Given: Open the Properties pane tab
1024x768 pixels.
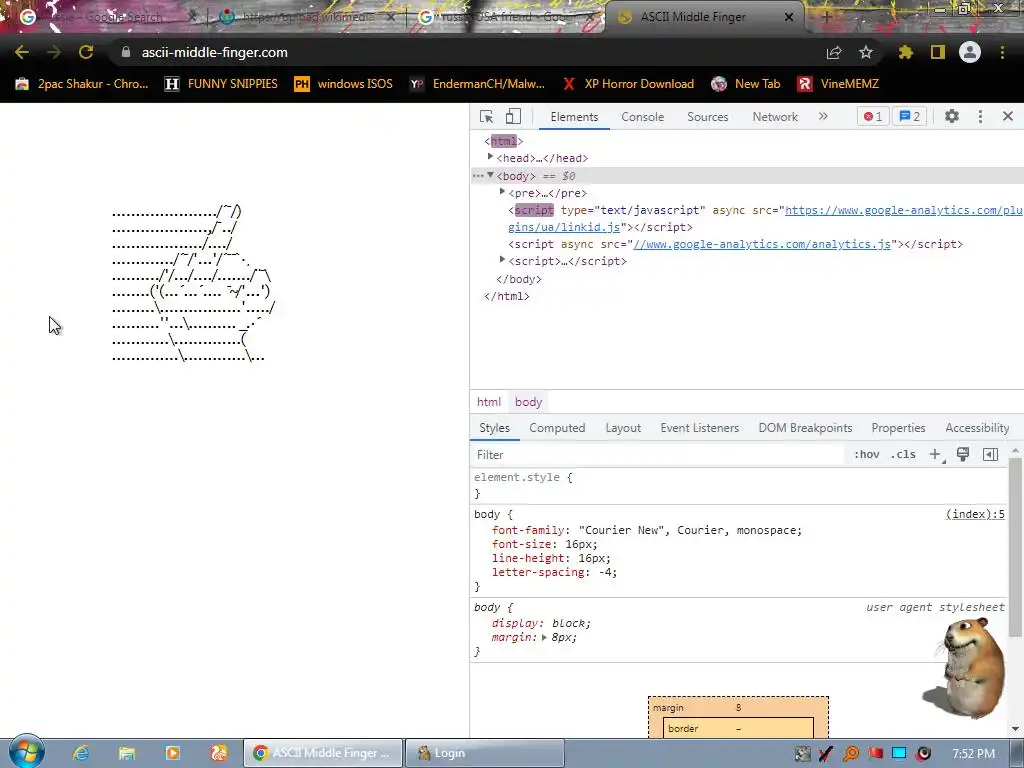Looking at the screenshot, I should [x=898, y=428].
